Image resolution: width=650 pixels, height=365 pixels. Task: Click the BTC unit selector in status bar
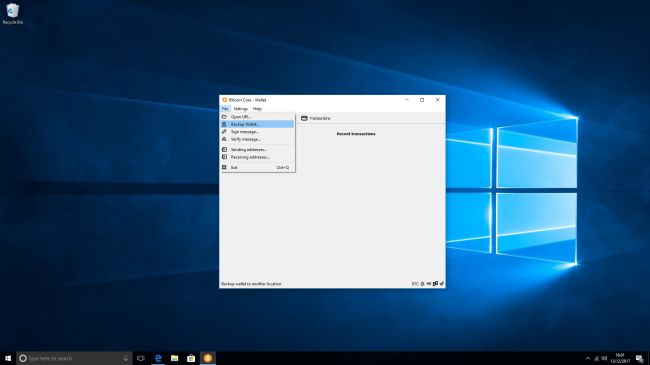[x=415, y=284]
